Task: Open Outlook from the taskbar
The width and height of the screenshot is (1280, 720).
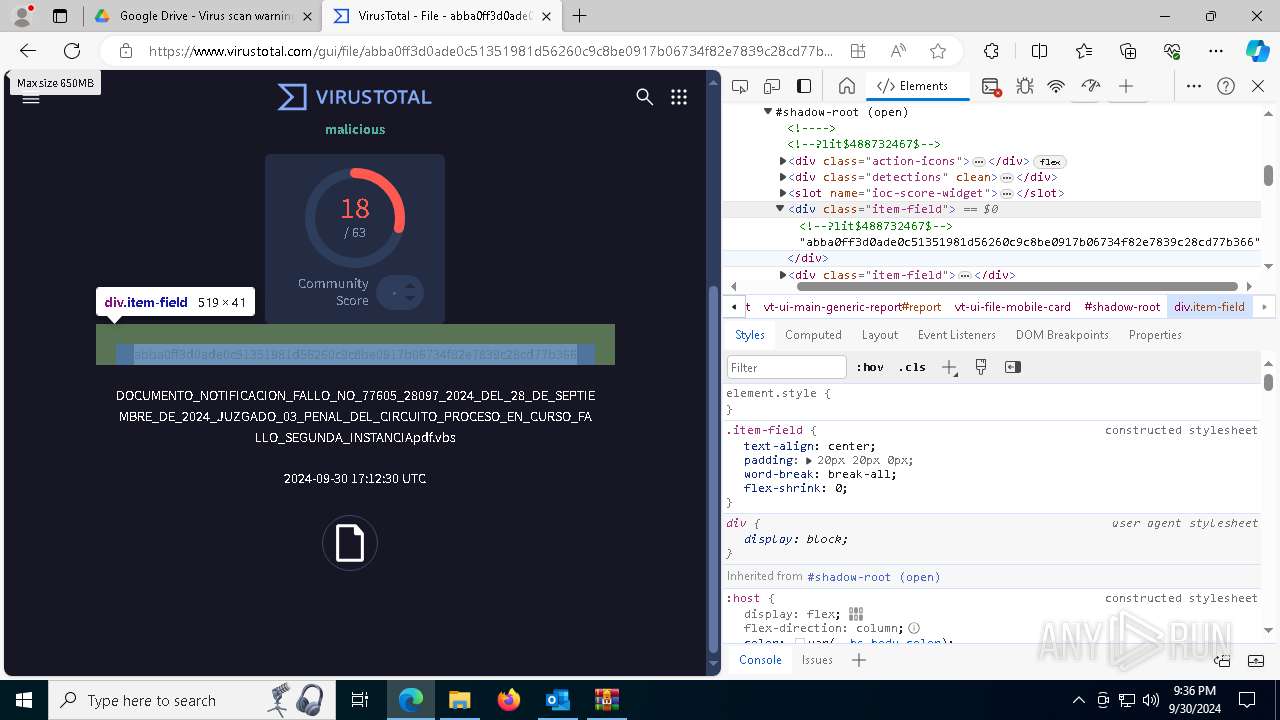Action: 557,700
